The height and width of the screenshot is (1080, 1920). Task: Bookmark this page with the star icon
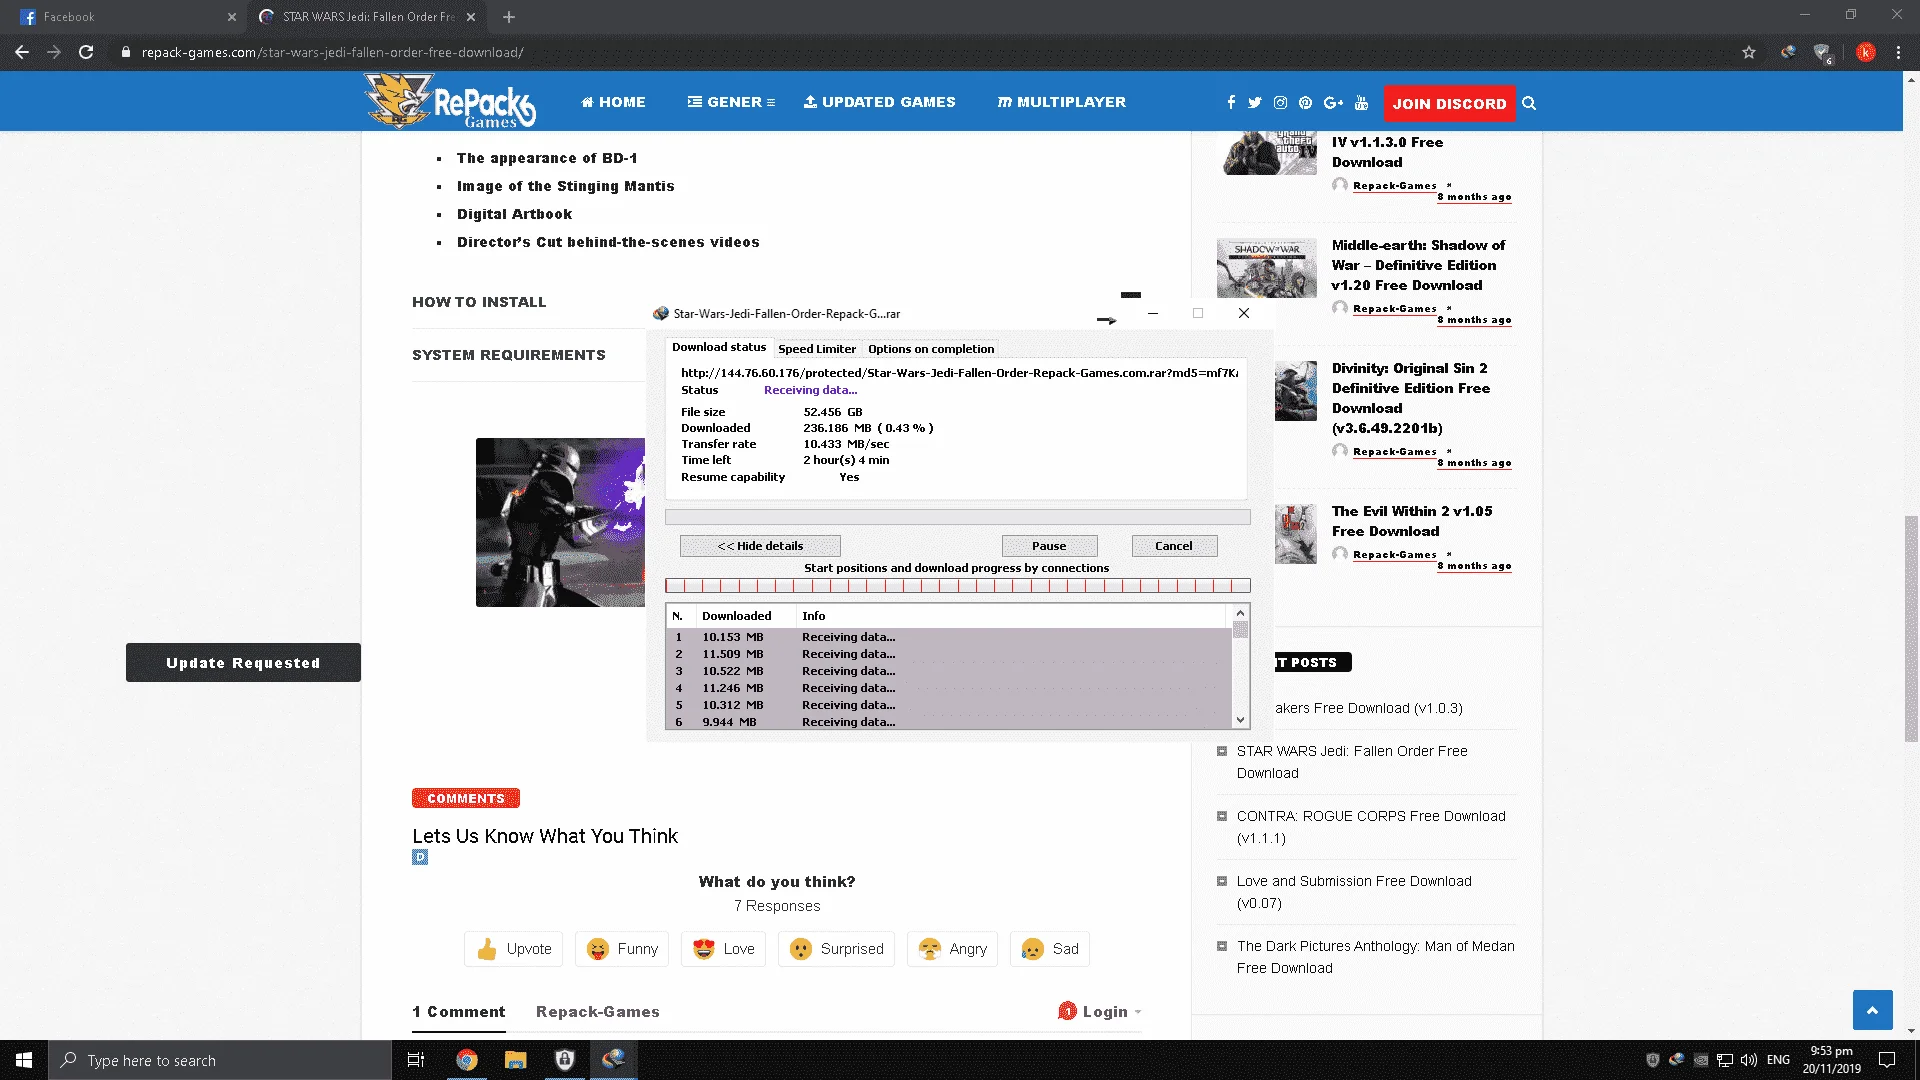1749,52
